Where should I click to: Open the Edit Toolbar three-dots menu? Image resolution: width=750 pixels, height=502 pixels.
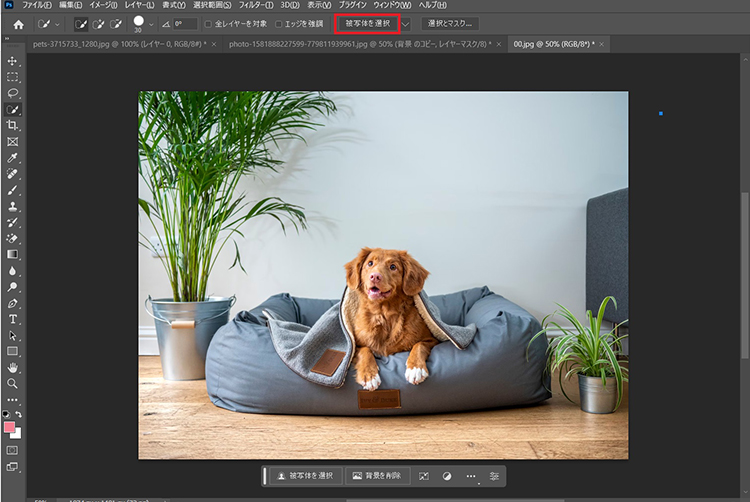[12, 400]
